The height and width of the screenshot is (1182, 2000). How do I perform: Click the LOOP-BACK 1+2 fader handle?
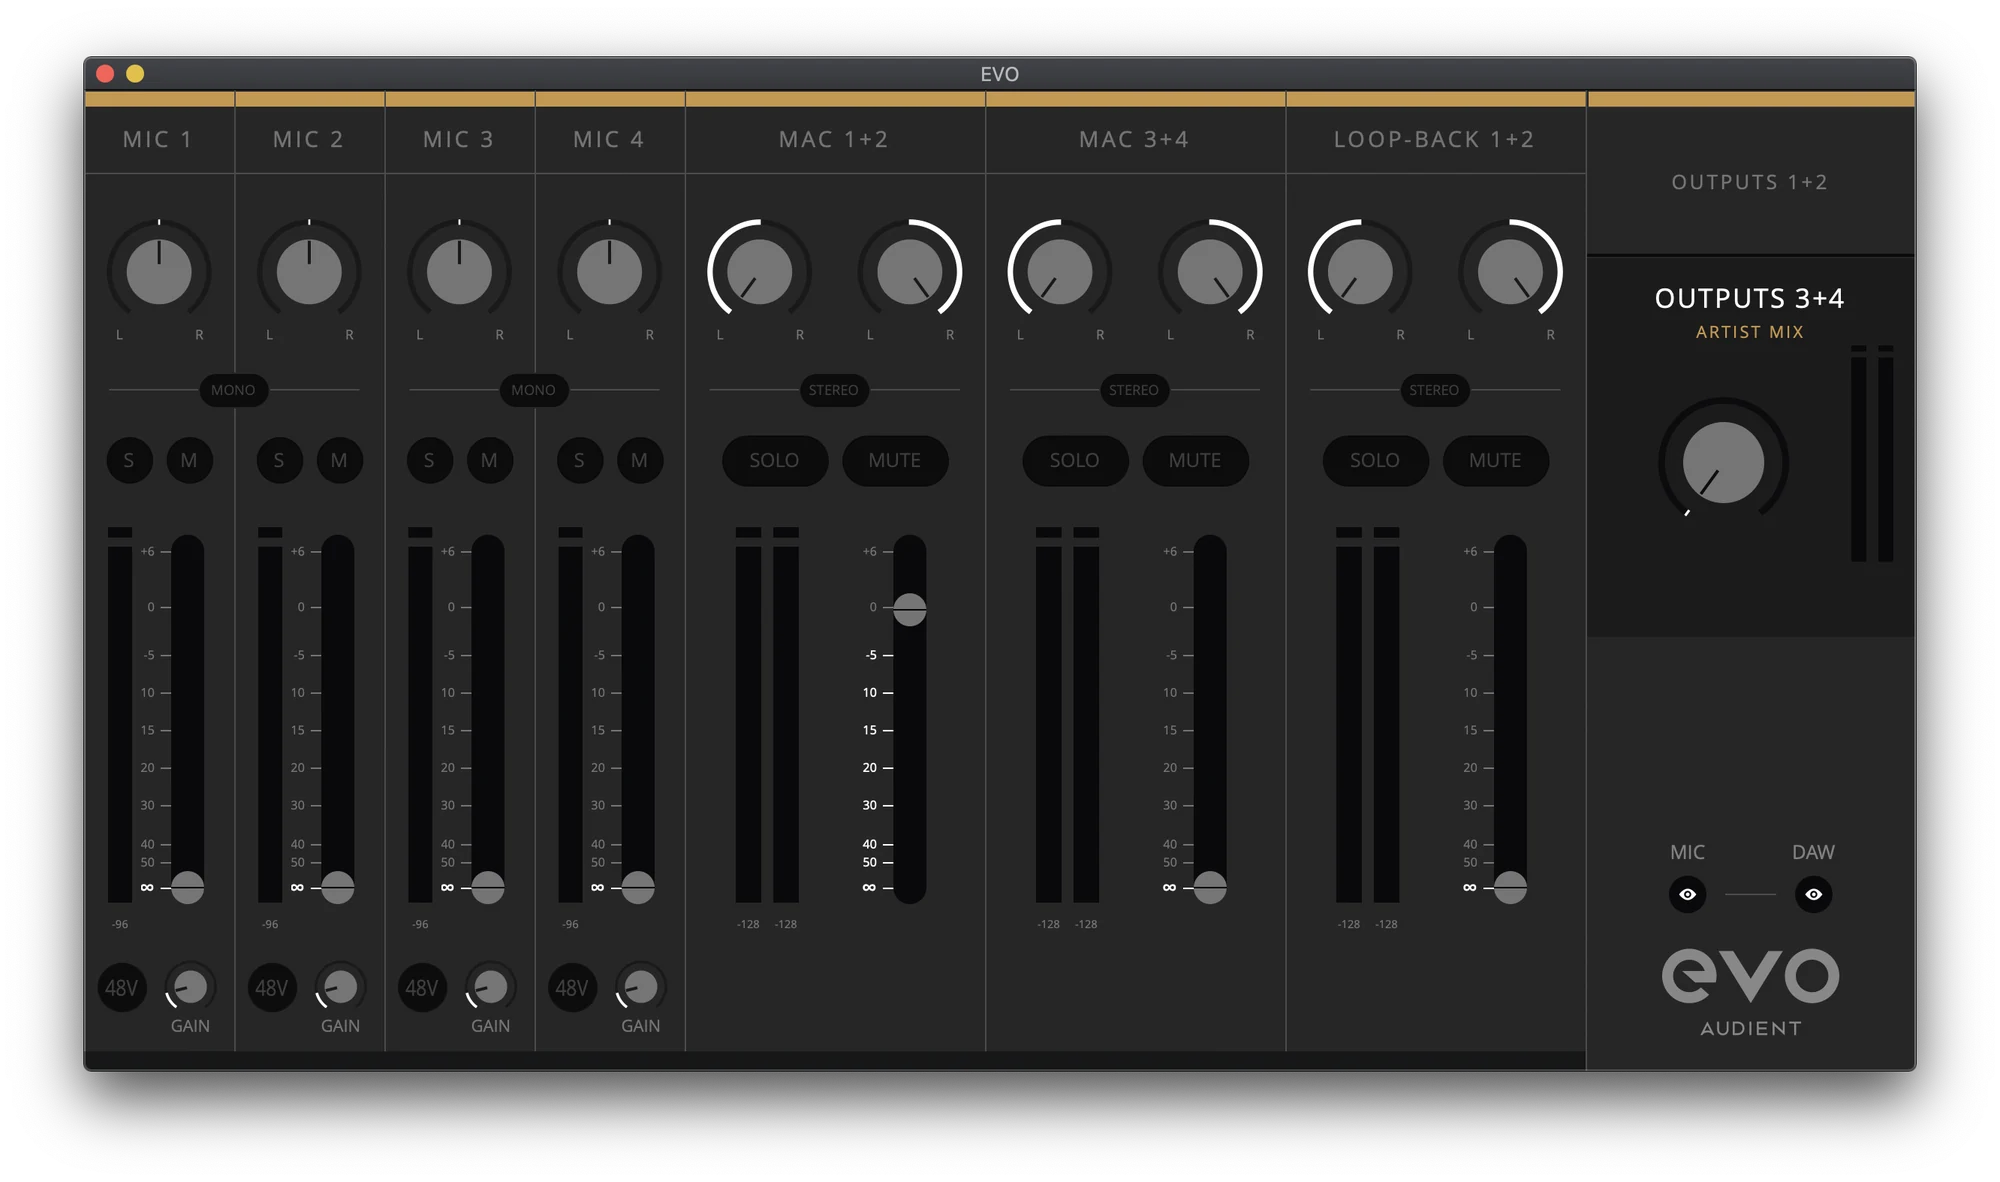[x=1509, y=887]
